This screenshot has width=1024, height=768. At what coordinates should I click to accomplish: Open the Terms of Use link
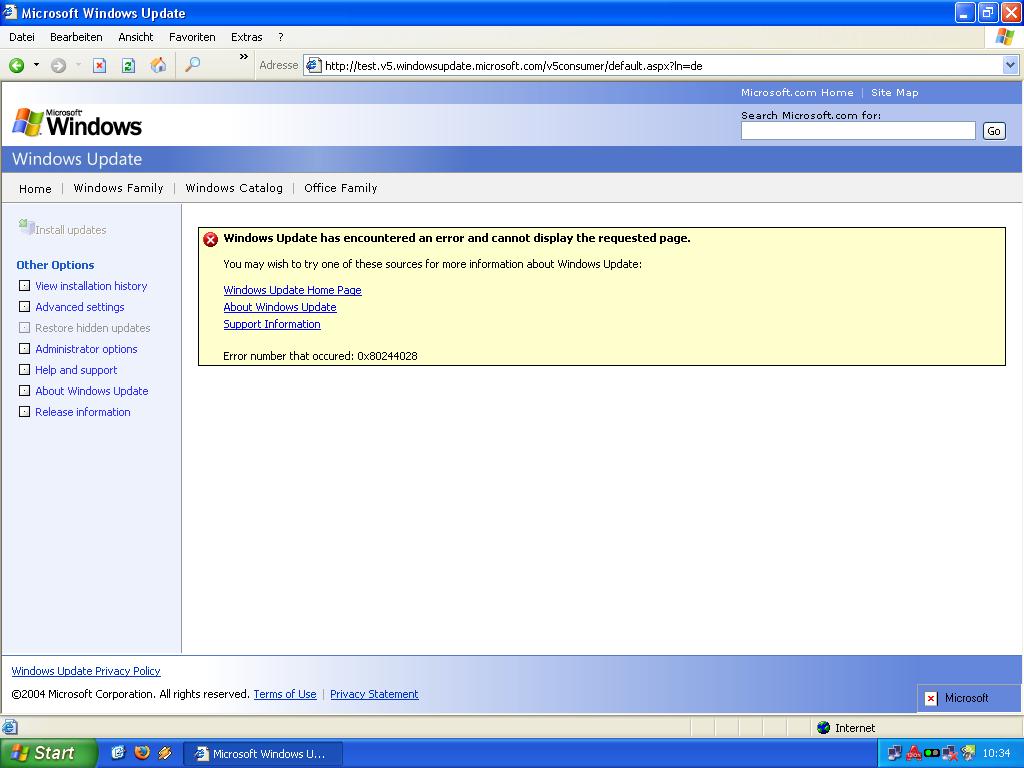(x=285, y=694)
